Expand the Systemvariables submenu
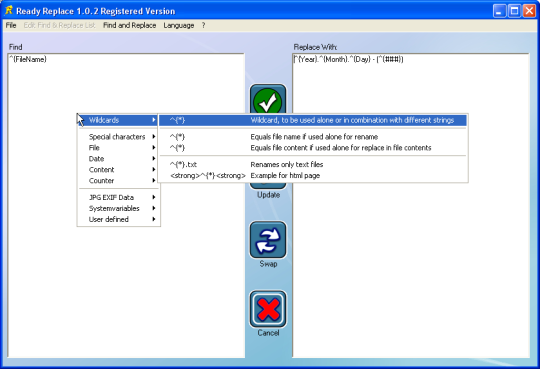Image resolution: width=540 pixels, height=369 pixels. click(x=118, y=208)
